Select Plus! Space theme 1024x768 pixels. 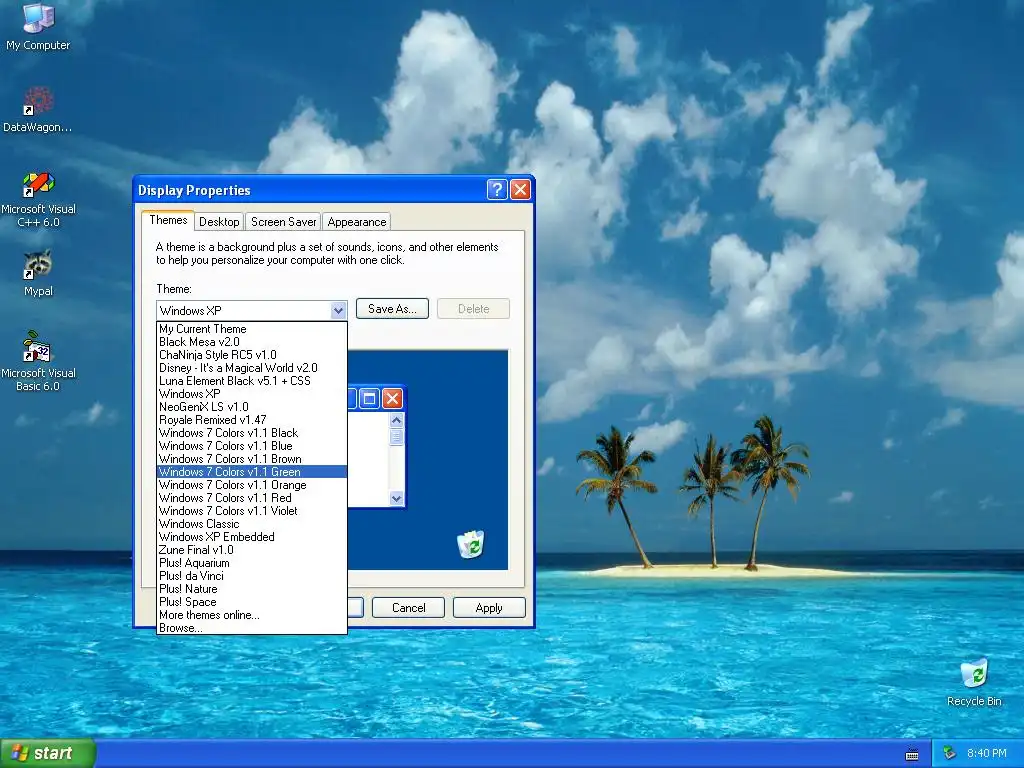pyautogui.click(x=252, y=602)
